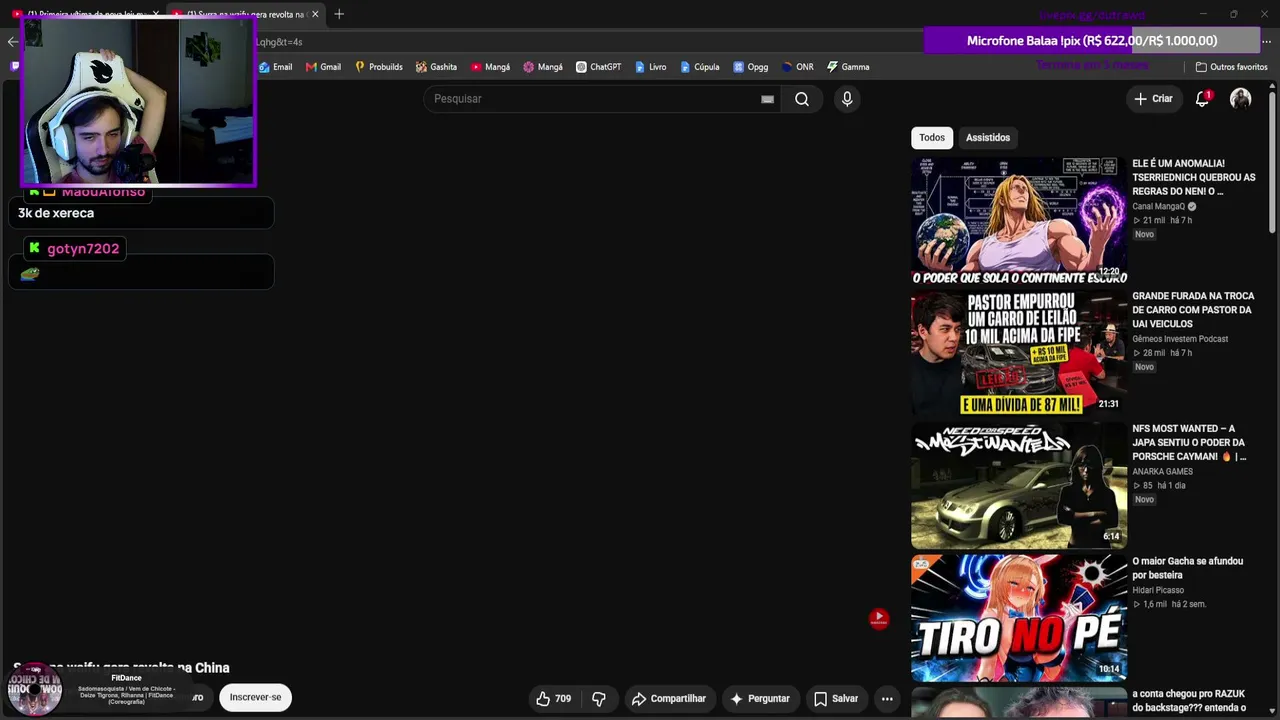
Task: Open the Cúpula bookmark
Action: (x=699, y=67)
